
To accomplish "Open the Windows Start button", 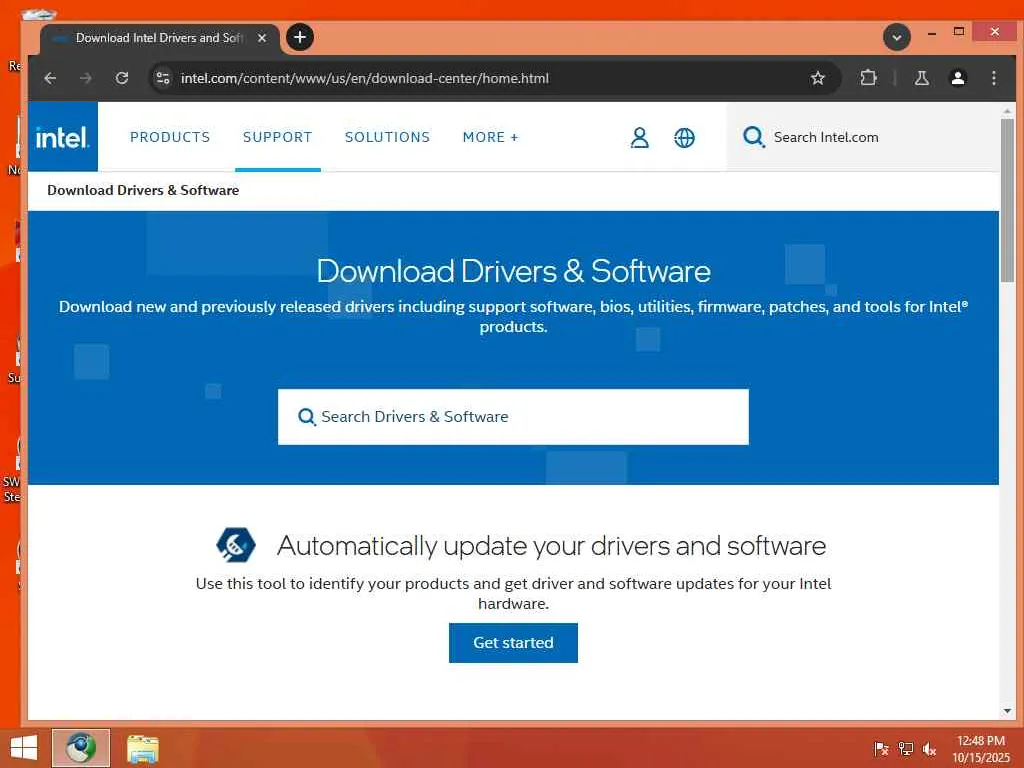I will [x=24, y=748].
